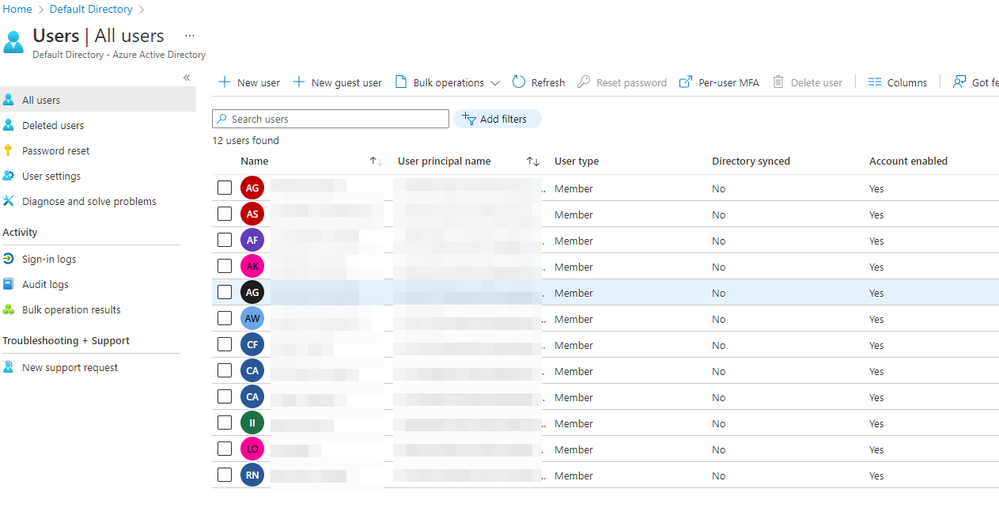Click the Users page header icon
Viewport: 999px width, 531px height.
(x=13, y=42)
